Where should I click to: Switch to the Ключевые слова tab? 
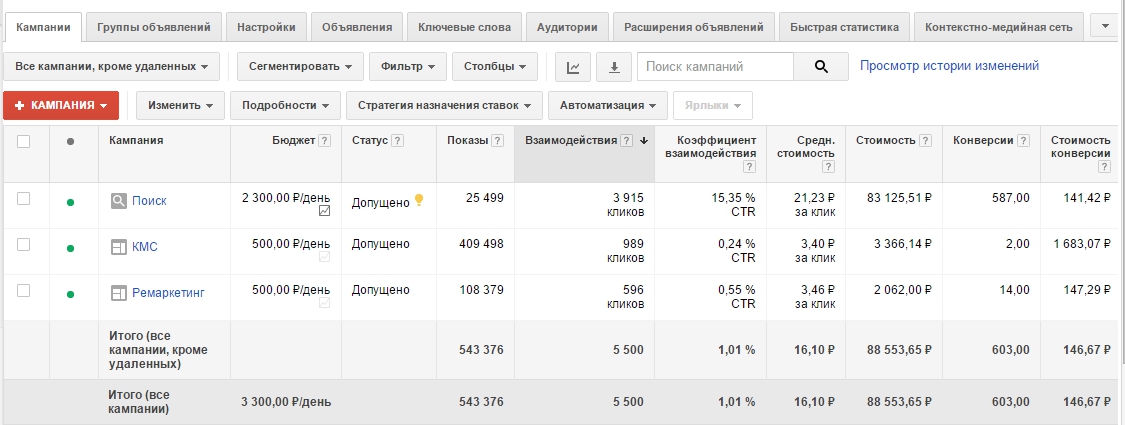coord(464,27)
